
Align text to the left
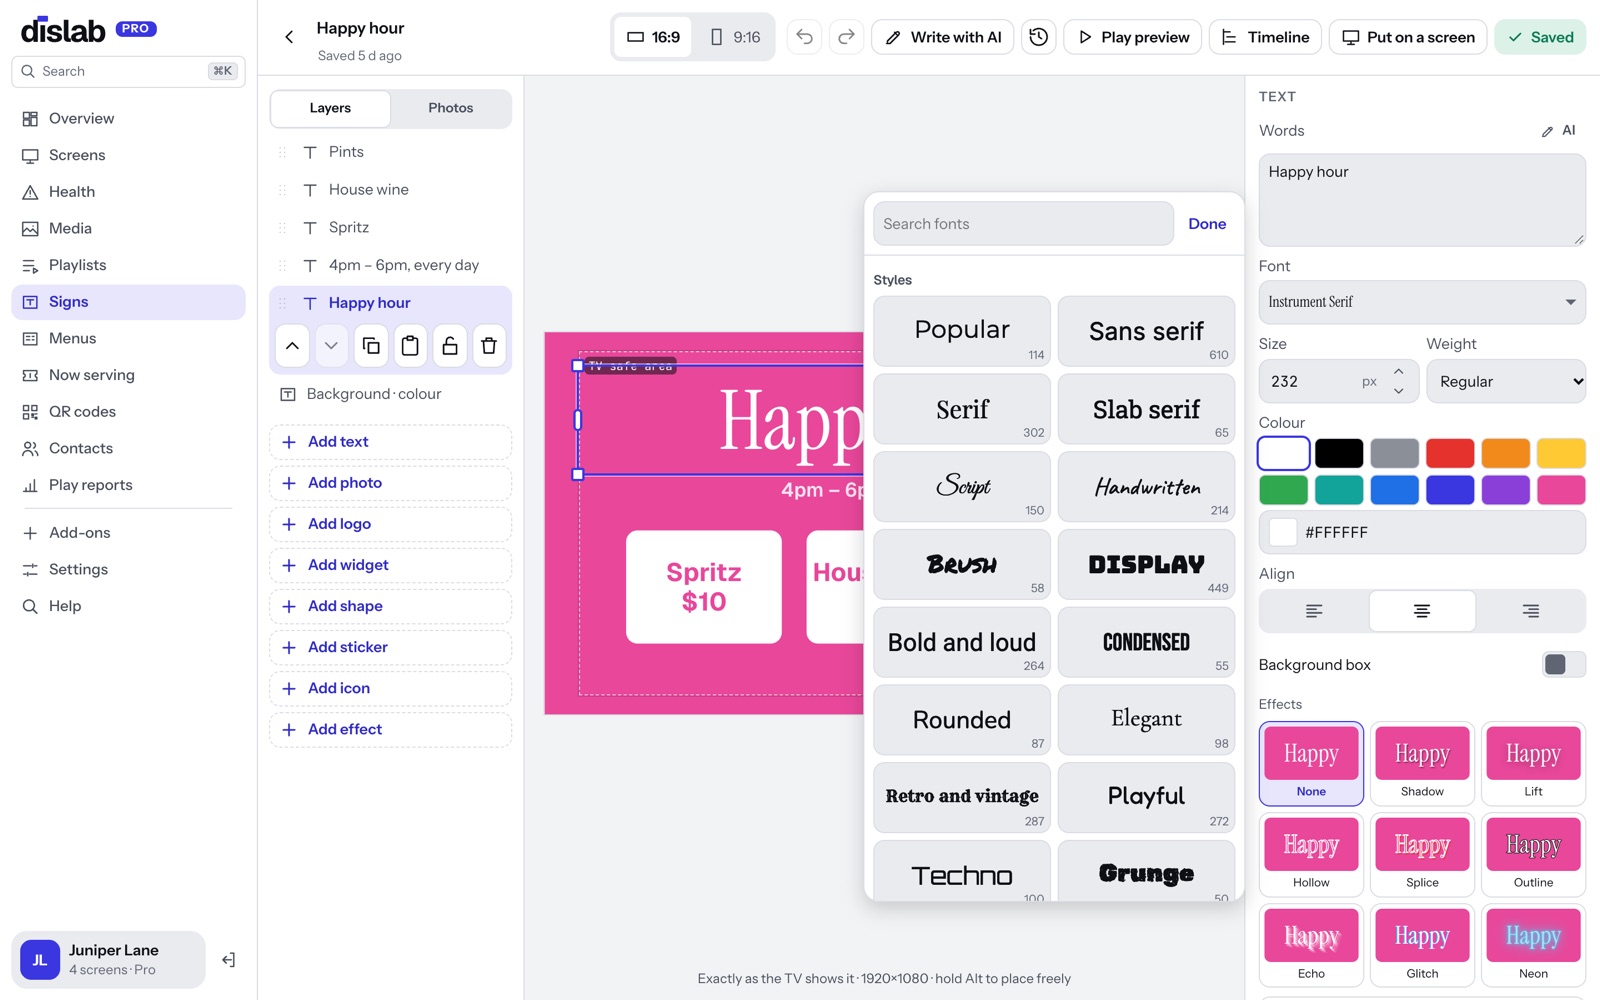tap(1314, 611)
